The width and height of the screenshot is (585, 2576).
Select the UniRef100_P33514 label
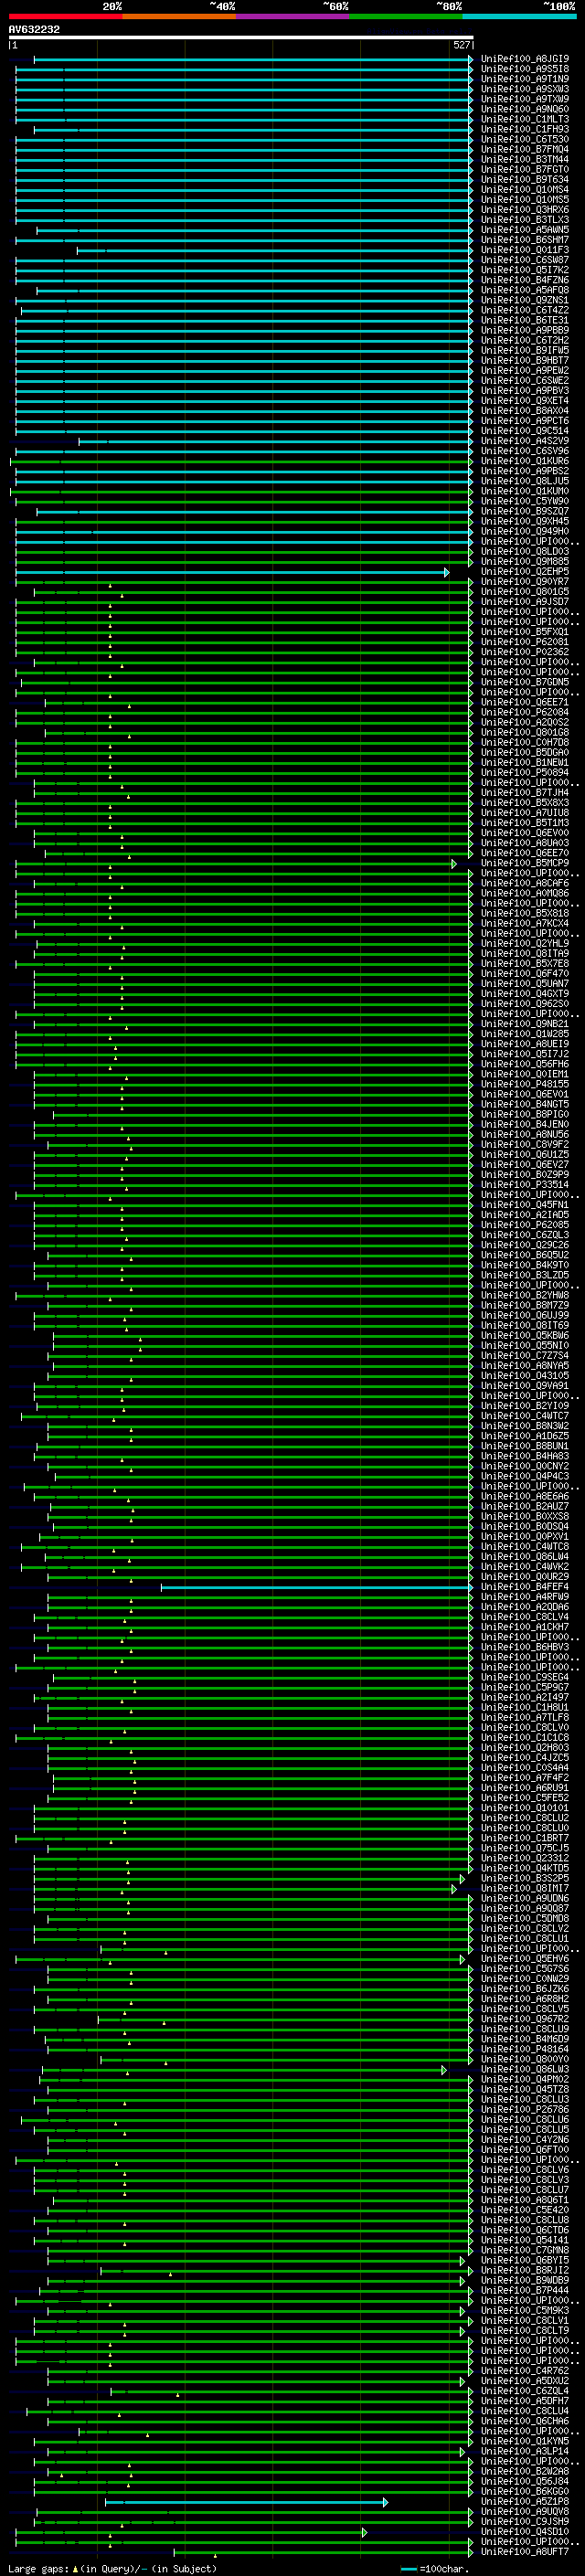pyautogui.click(x=525, y=1185)
